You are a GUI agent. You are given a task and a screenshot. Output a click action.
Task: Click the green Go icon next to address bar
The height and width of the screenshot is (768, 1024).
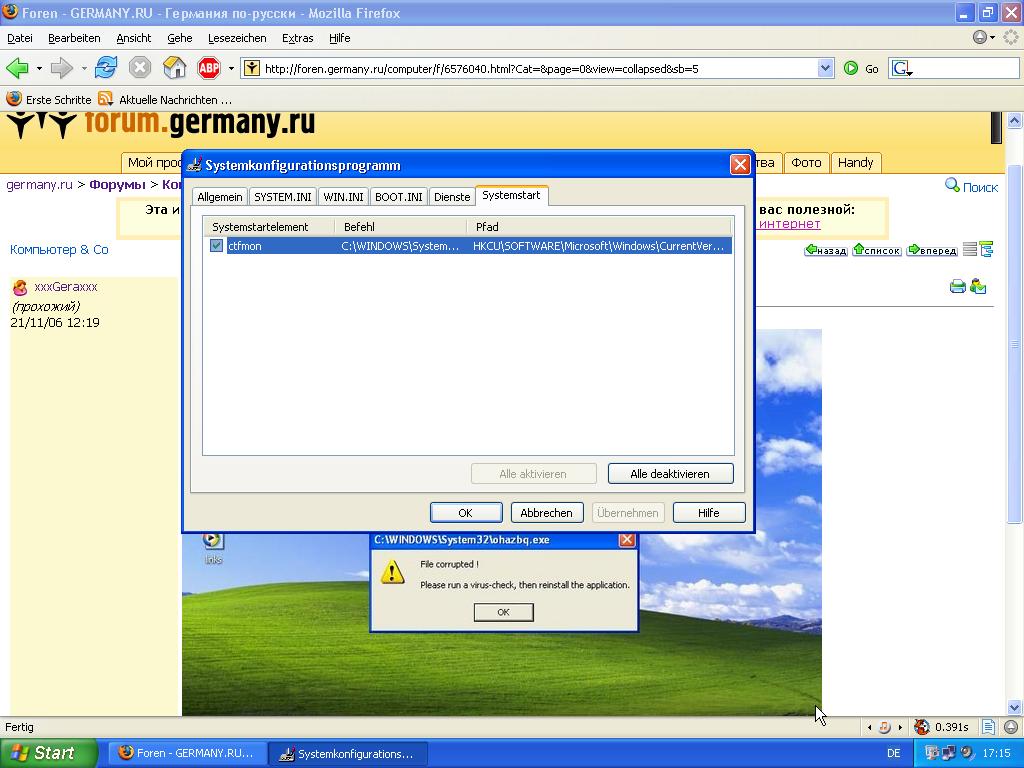[850, 68]
